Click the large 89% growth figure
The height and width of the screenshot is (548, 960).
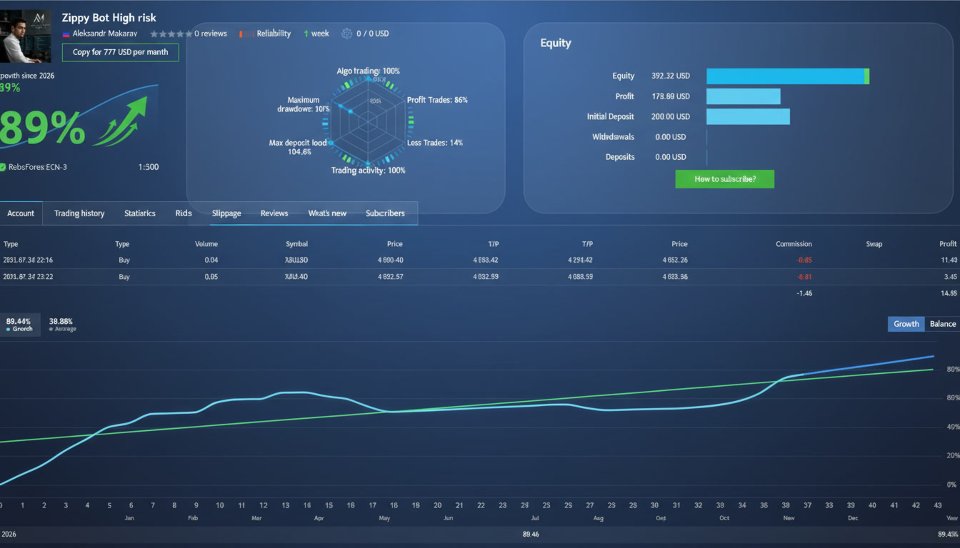42,128
